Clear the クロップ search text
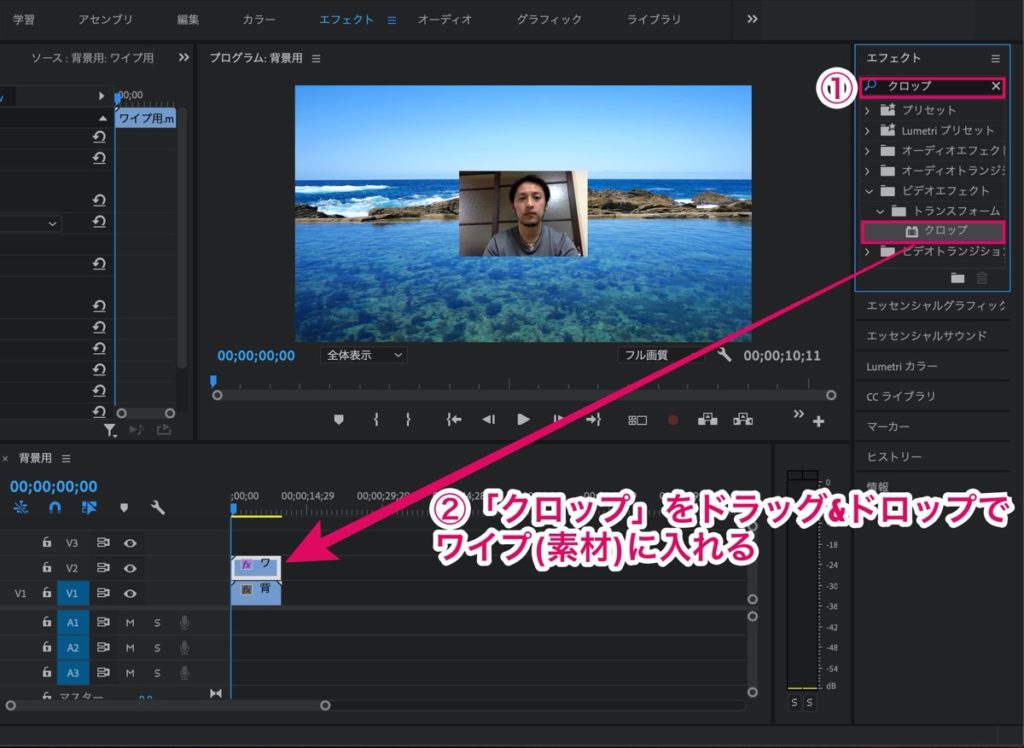Viewport: 1024px width, 748px height. [995, 86]
